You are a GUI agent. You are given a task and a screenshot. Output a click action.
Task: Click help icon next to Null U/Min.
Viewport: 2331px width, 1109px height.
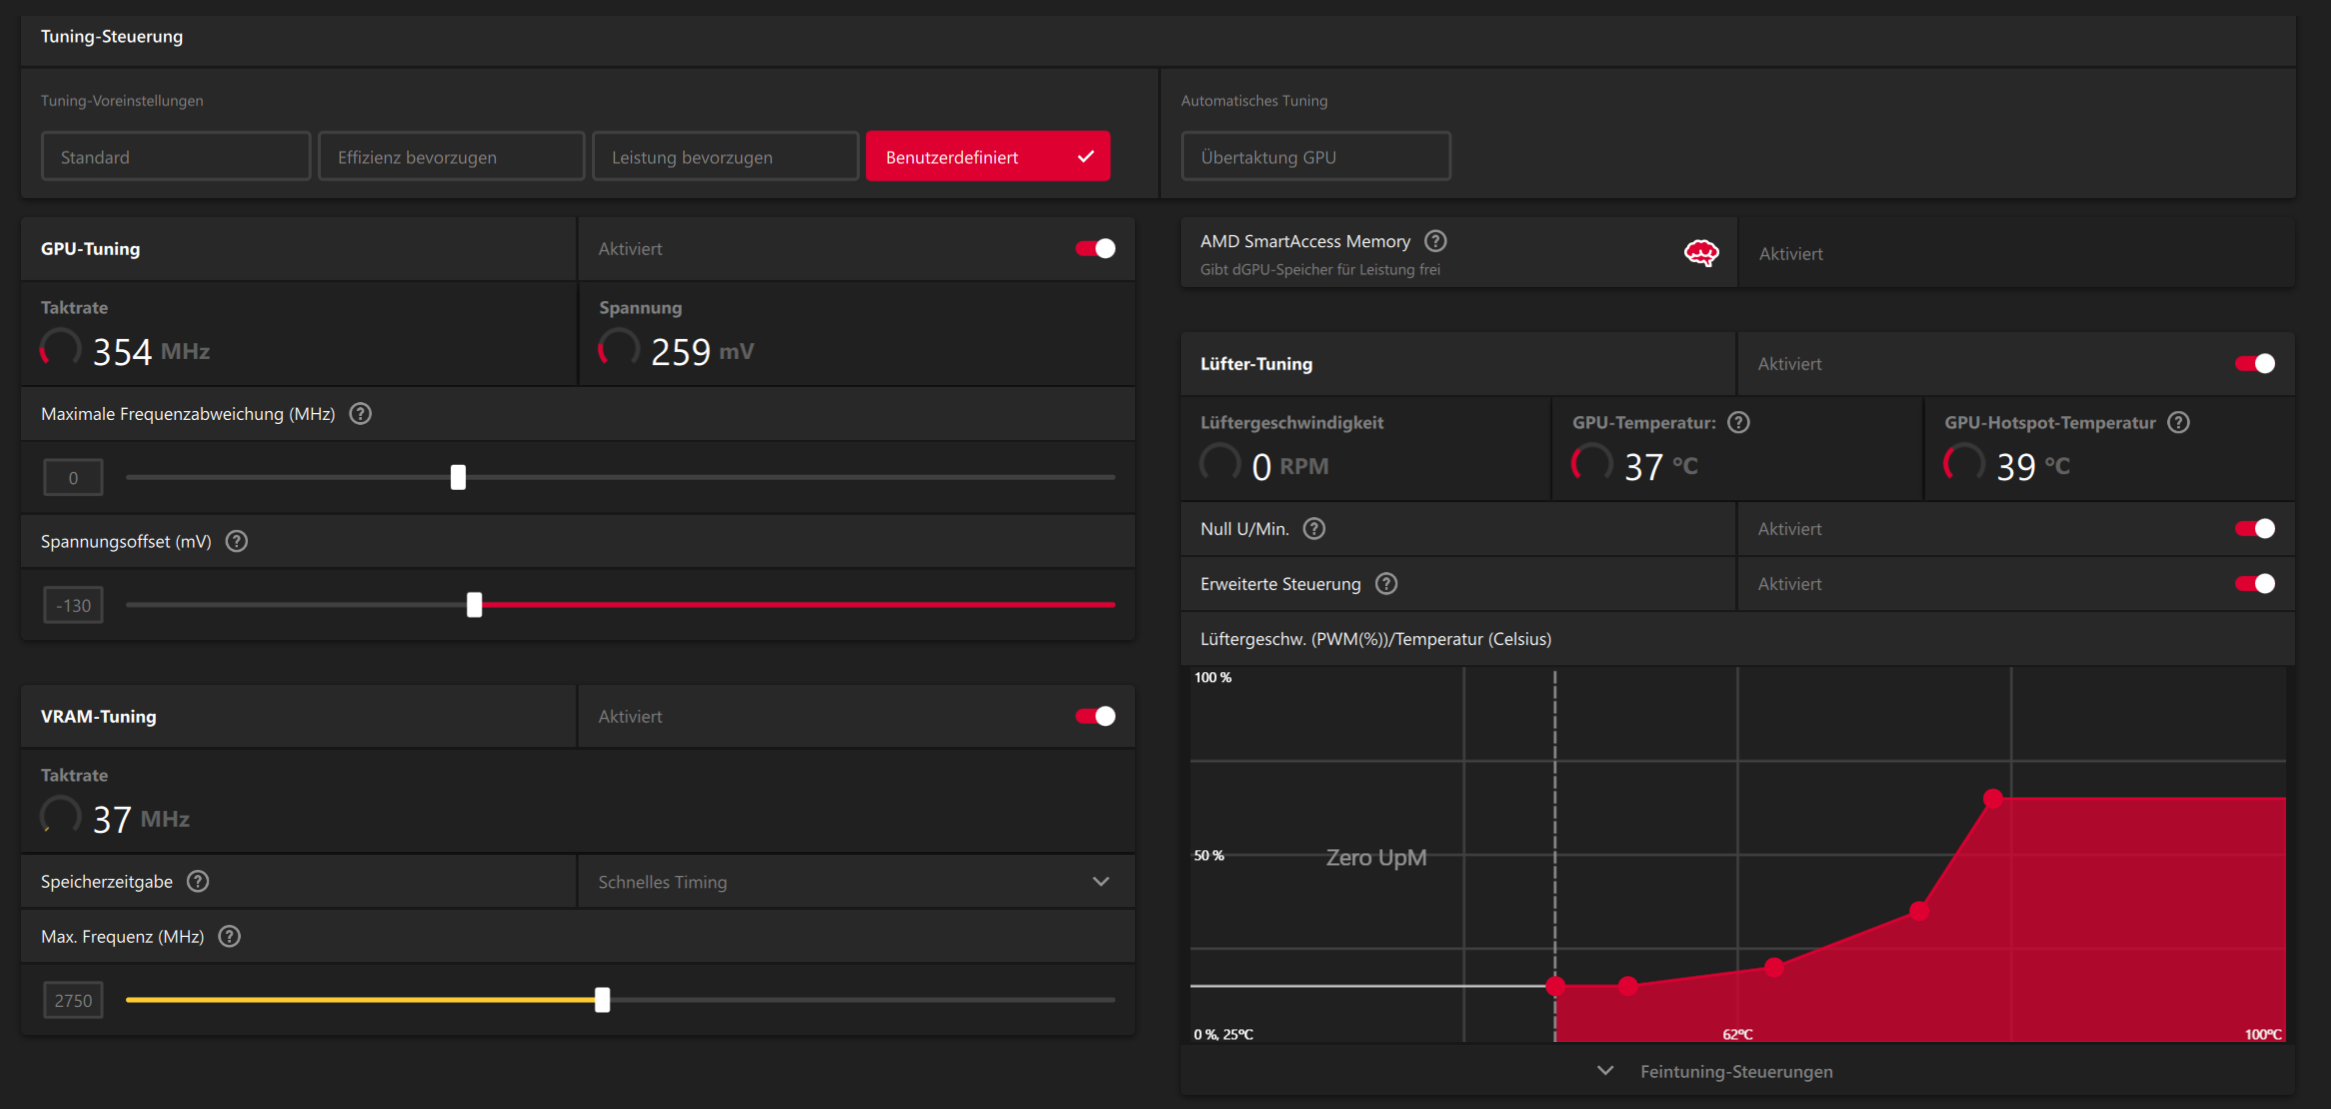point(1314,529)
